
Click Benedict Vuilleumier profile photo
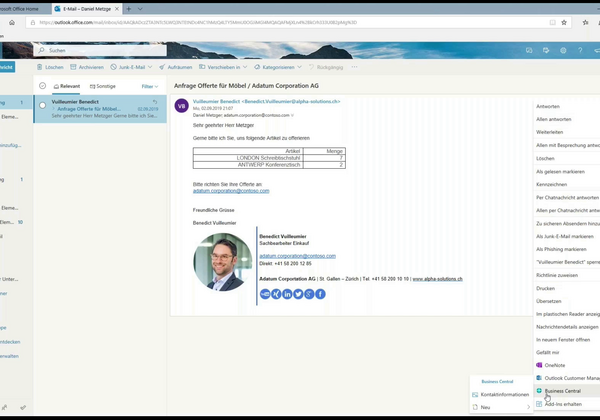[x=223, y=262]
